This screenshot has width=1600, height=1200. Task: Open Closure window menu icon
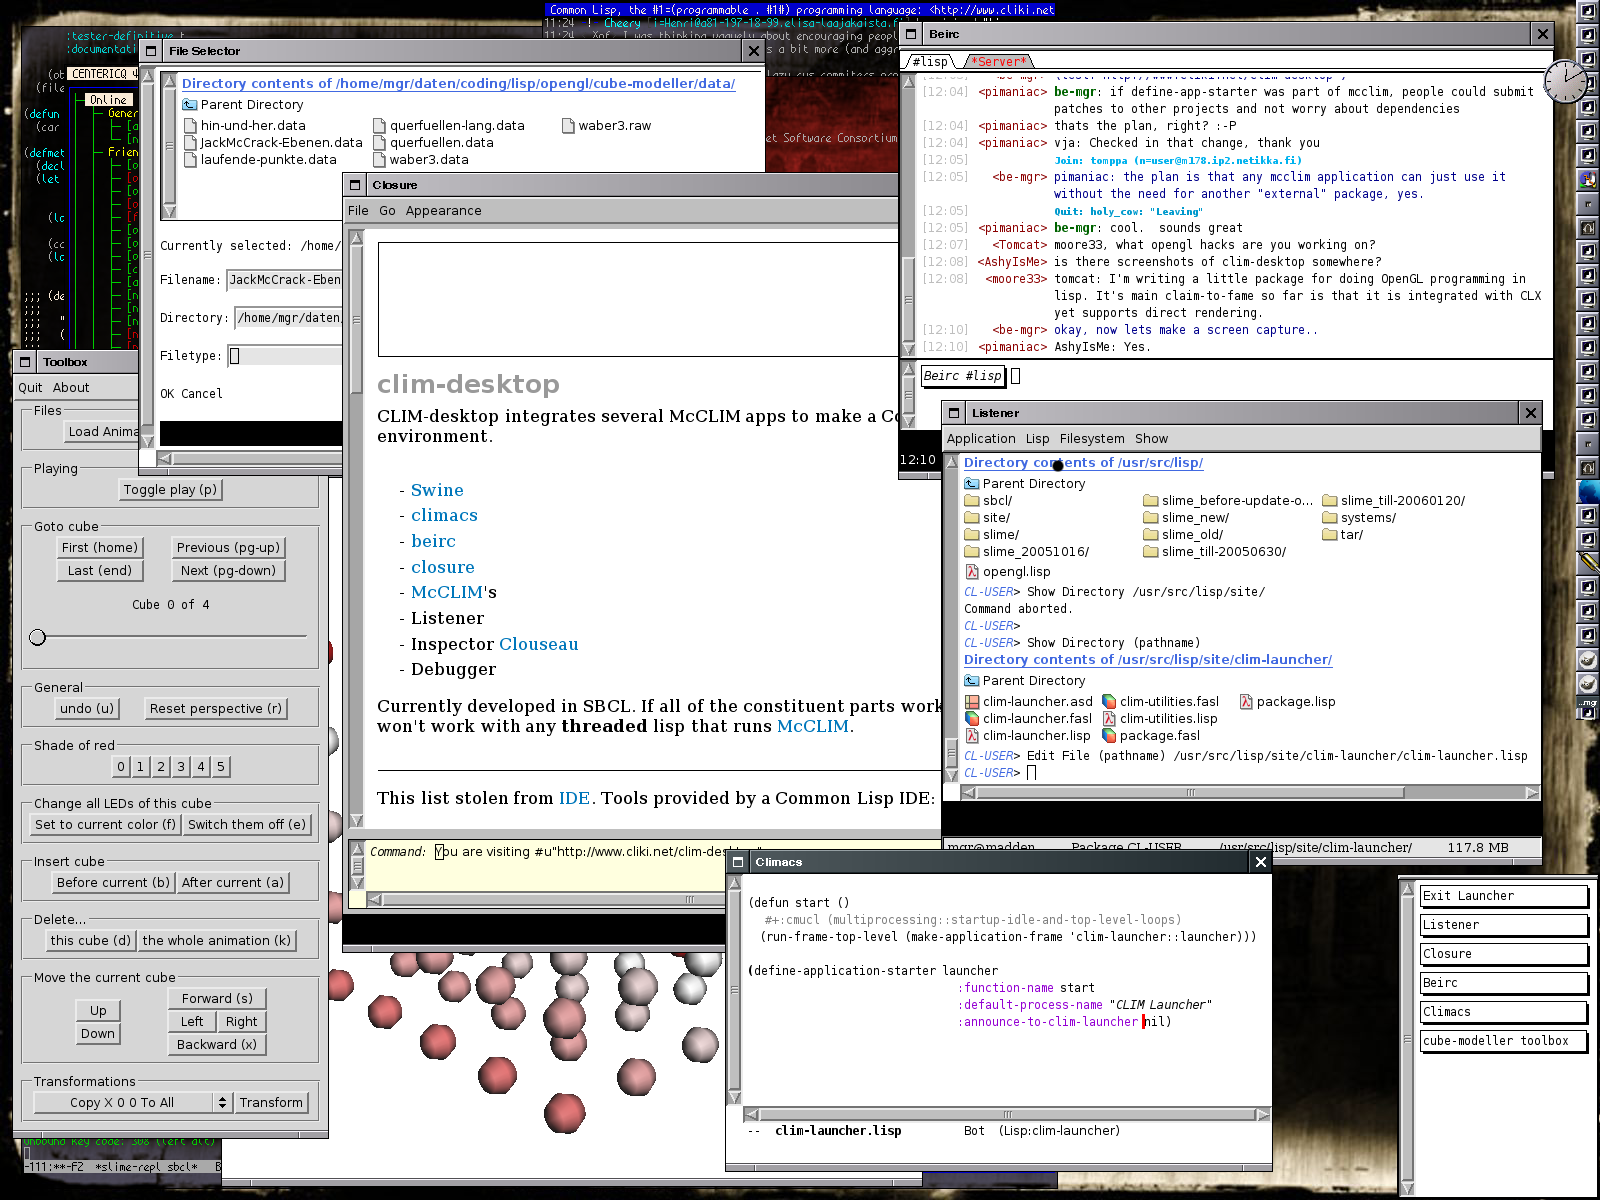[355, 185]
